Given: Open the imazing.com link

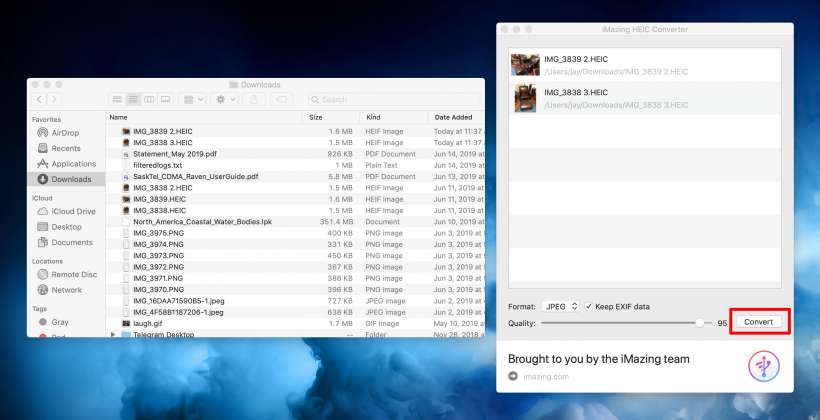Looking at the screenshot, I should 546,376.
